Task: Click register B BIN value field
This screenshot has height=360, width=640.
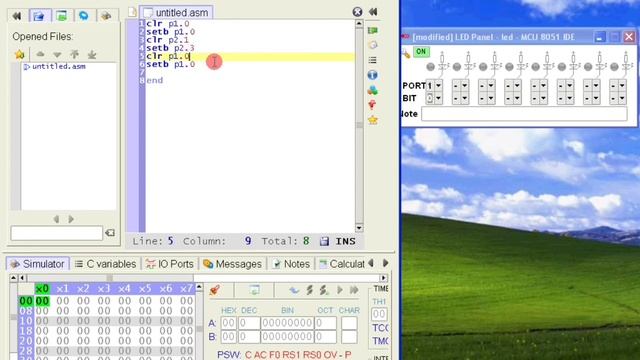Action: point(287,337)
